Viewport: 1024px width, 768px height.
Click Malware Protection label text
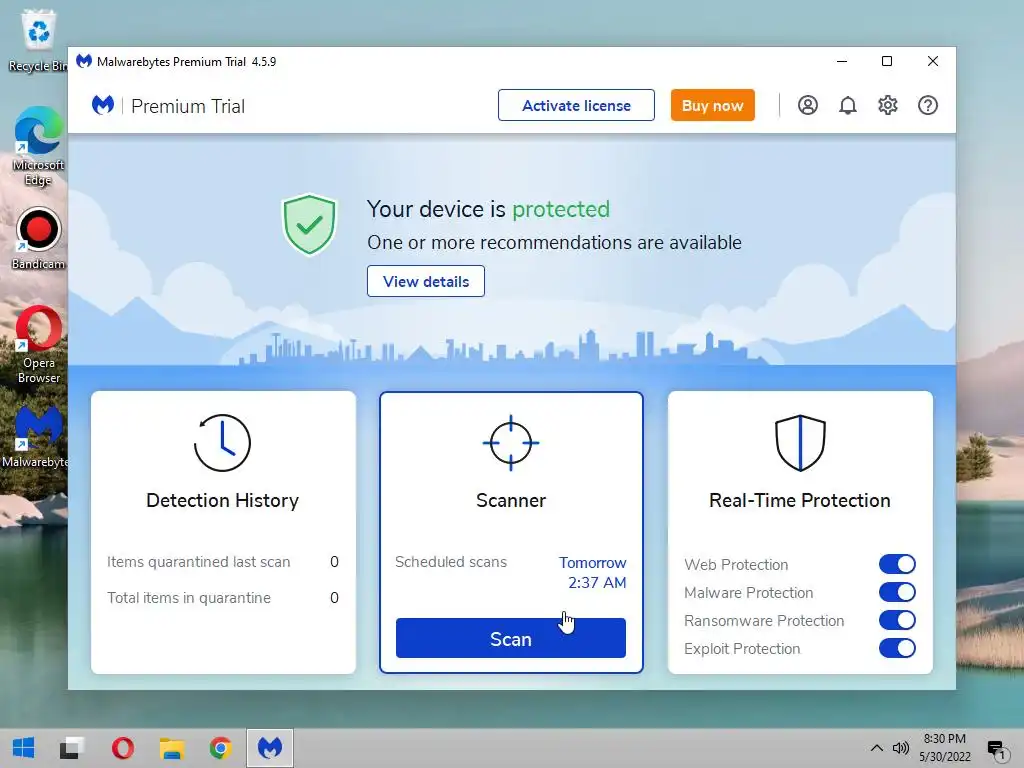(748, 592)
